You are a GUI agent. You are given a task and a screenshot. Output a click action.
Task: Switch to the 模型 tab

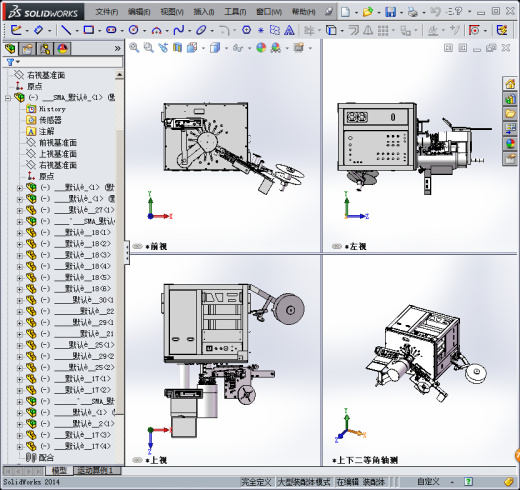pyautogui.click(x=59, y=471)
